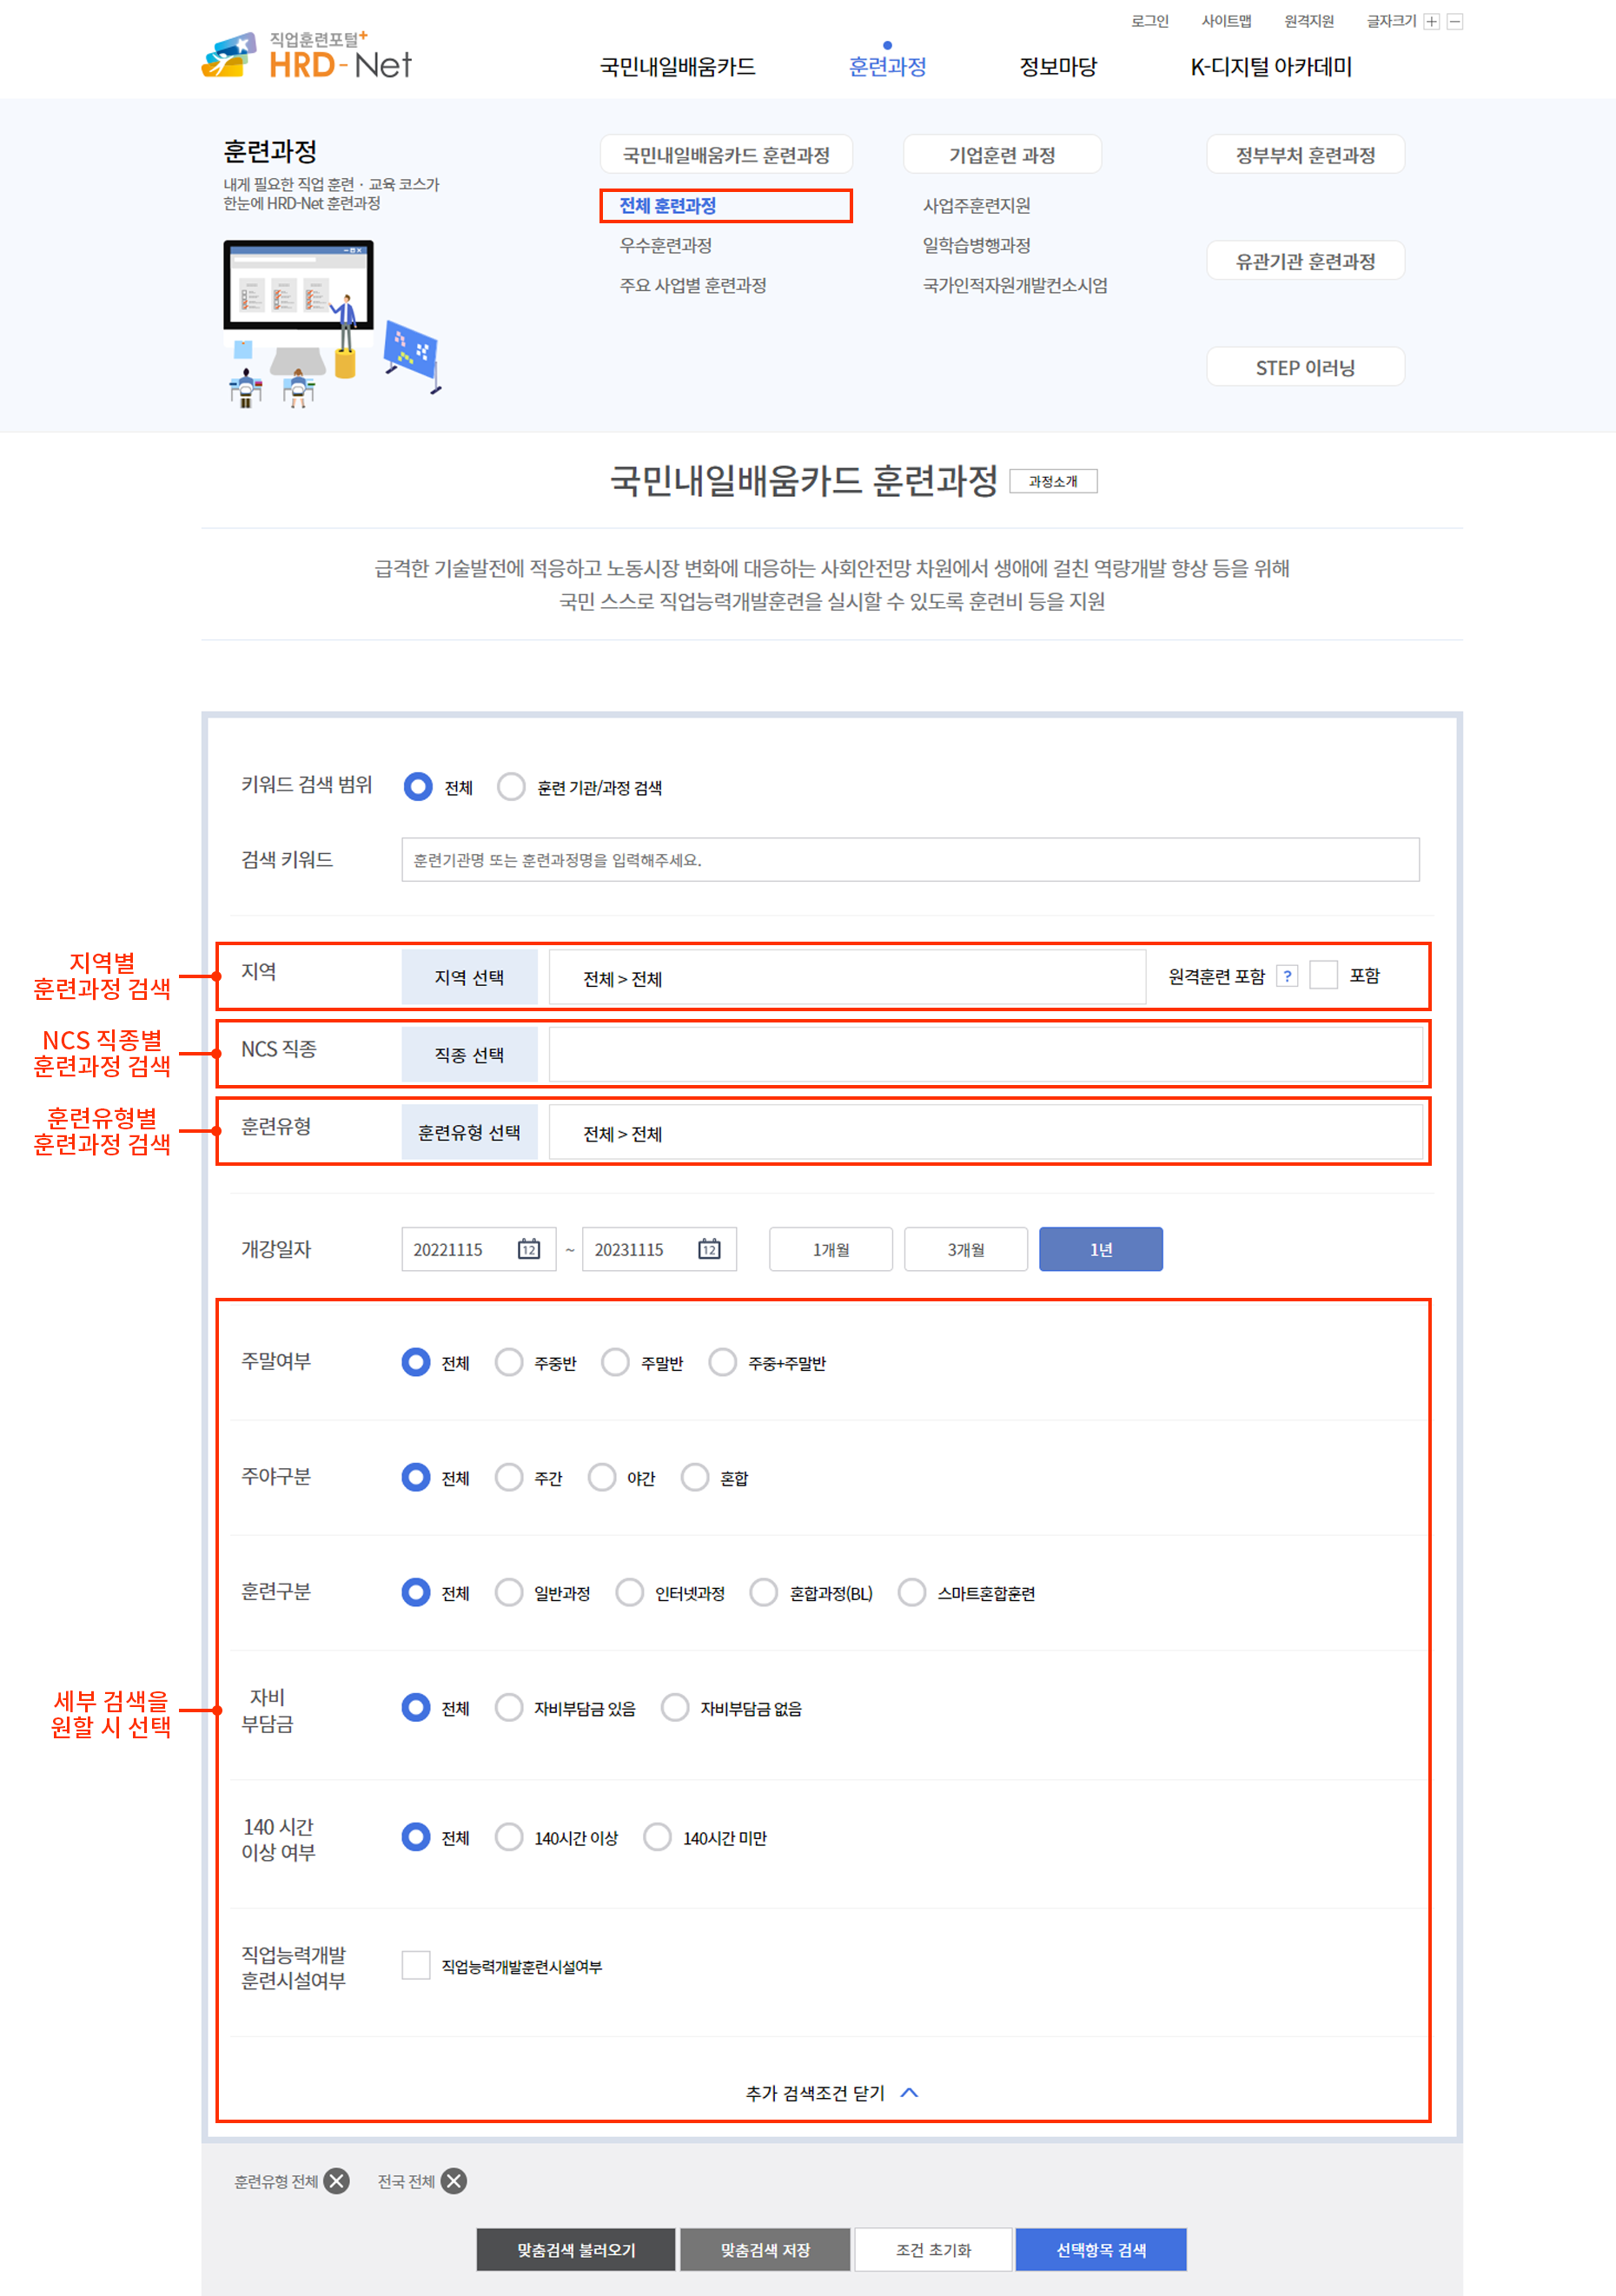
Task: Remove the 전국 전체 filter tag
Action: tap(454, 2181)
